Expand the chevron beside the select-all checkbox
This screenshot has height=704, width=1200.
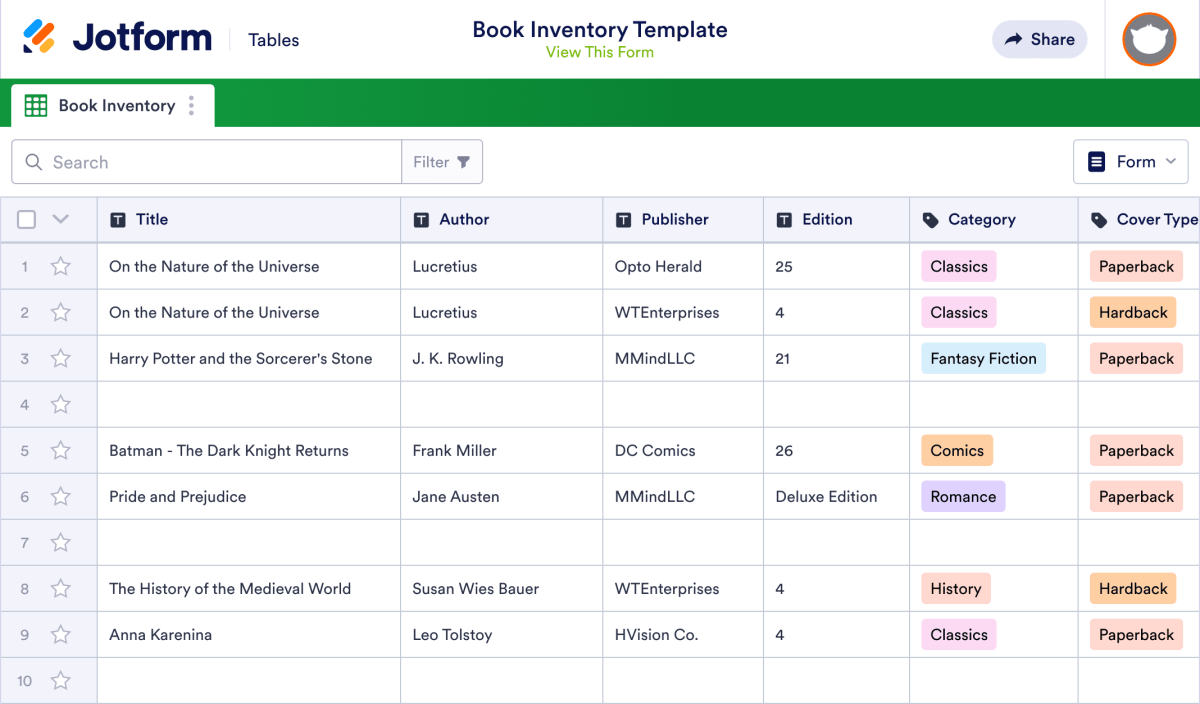click(x=58, y=219)
